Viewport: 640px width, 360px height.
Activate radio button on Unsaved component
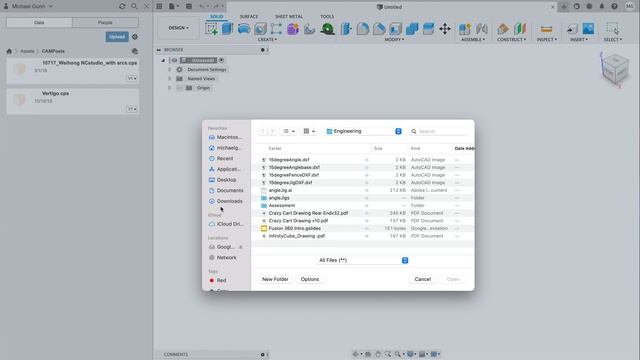(221, 60)
